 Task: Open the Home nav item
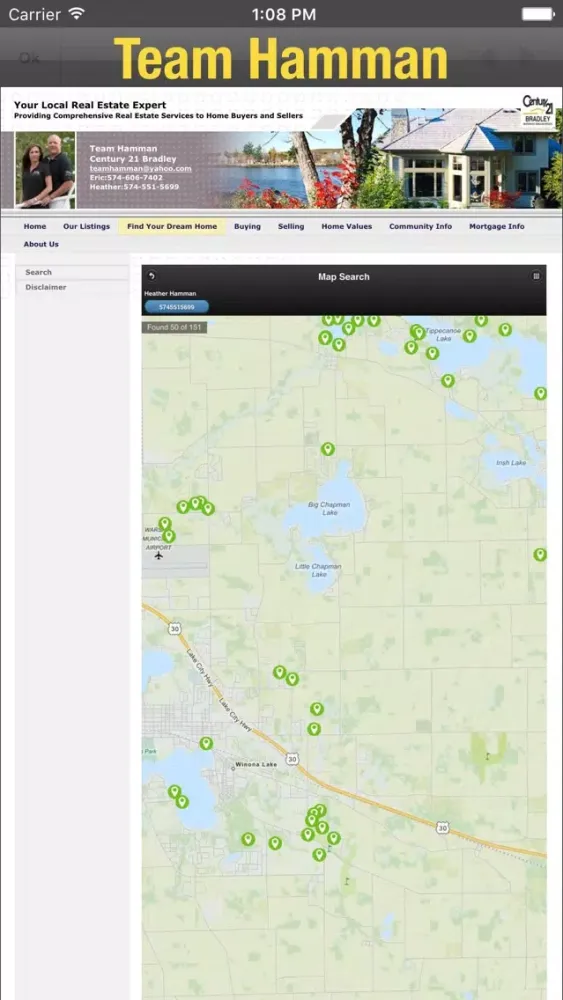tap(35, 226)
